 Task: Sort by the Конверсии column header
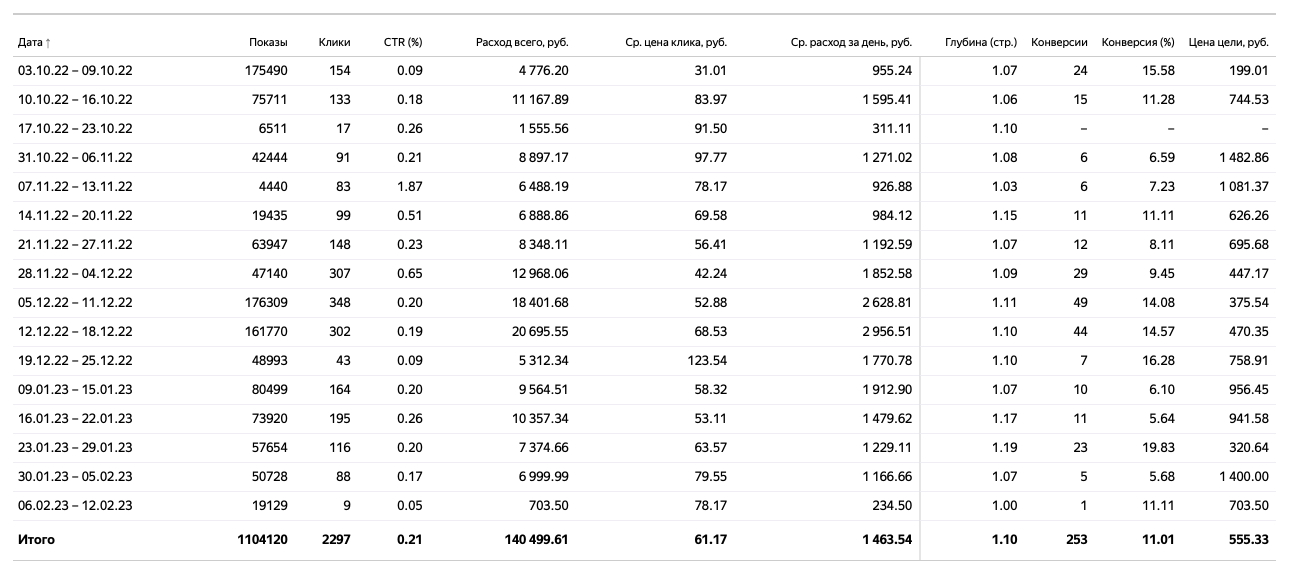(1059, 42)
